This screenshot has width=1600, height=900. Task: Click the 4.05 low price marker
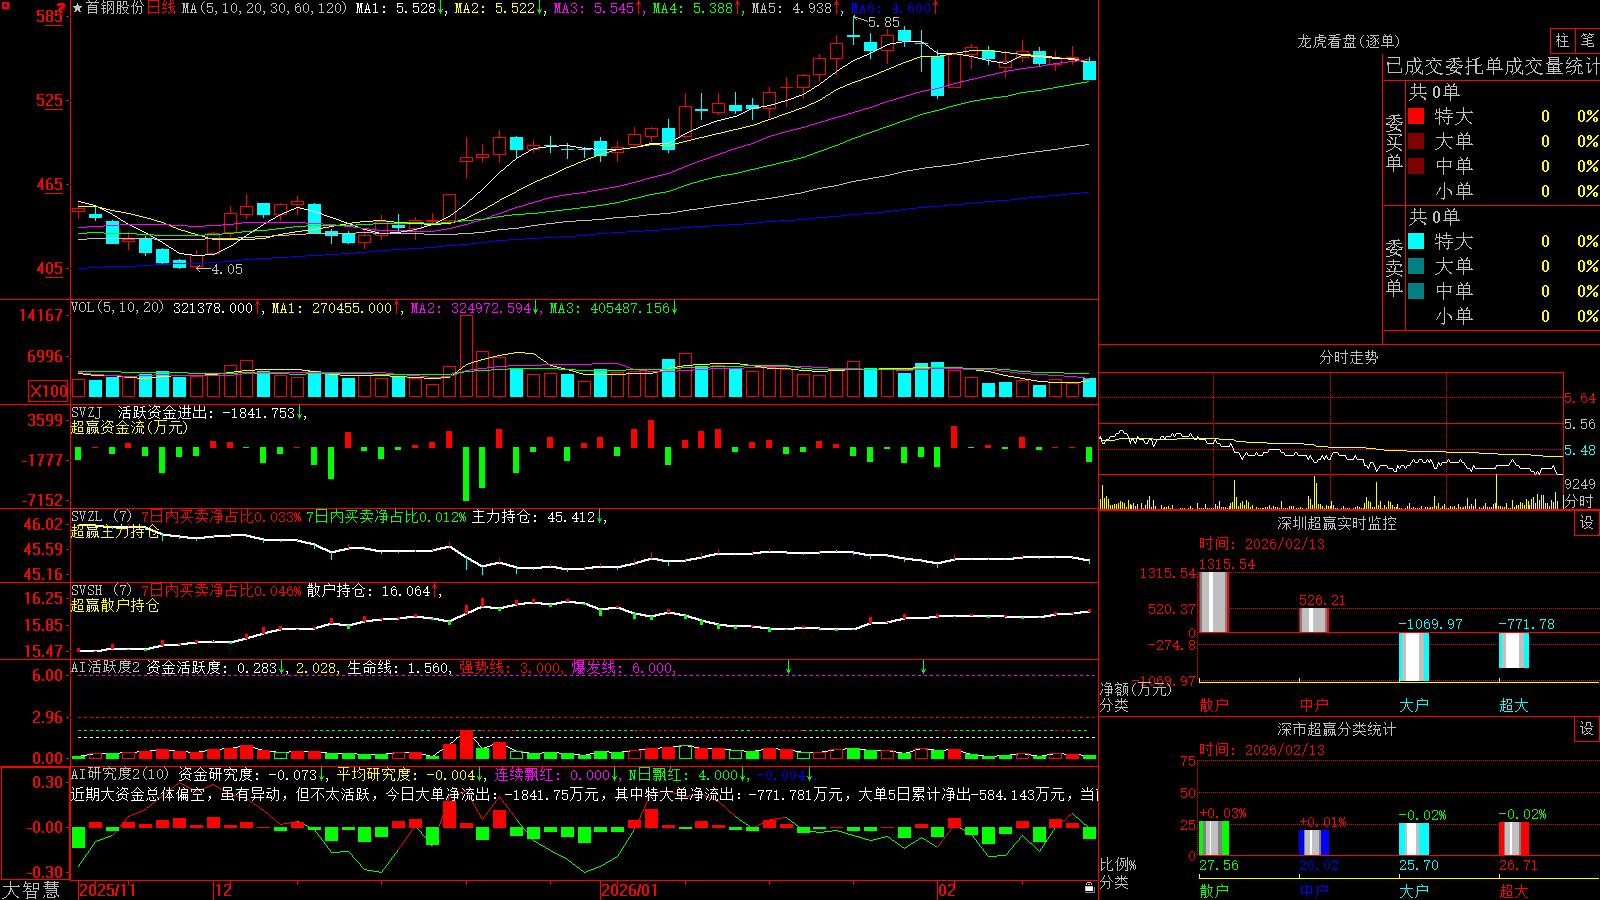(227, 269)
